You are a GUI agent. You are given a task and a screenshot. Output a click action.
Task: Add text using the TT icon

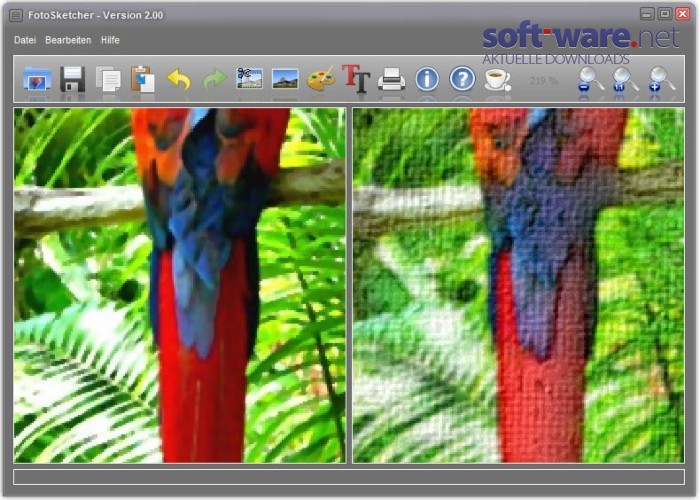(x=356, y=79)
